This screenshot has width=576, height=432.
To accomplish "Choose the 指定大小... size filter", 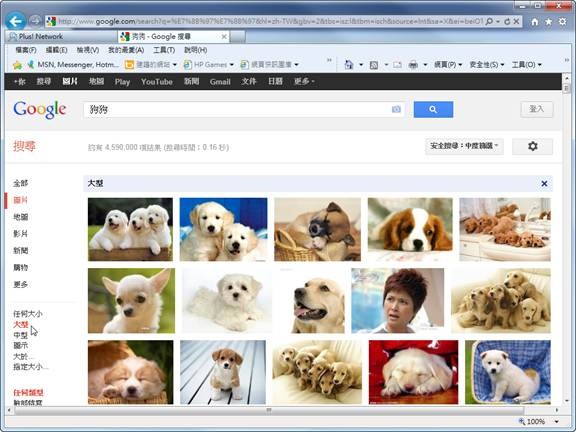I will (x=31, y=367).
